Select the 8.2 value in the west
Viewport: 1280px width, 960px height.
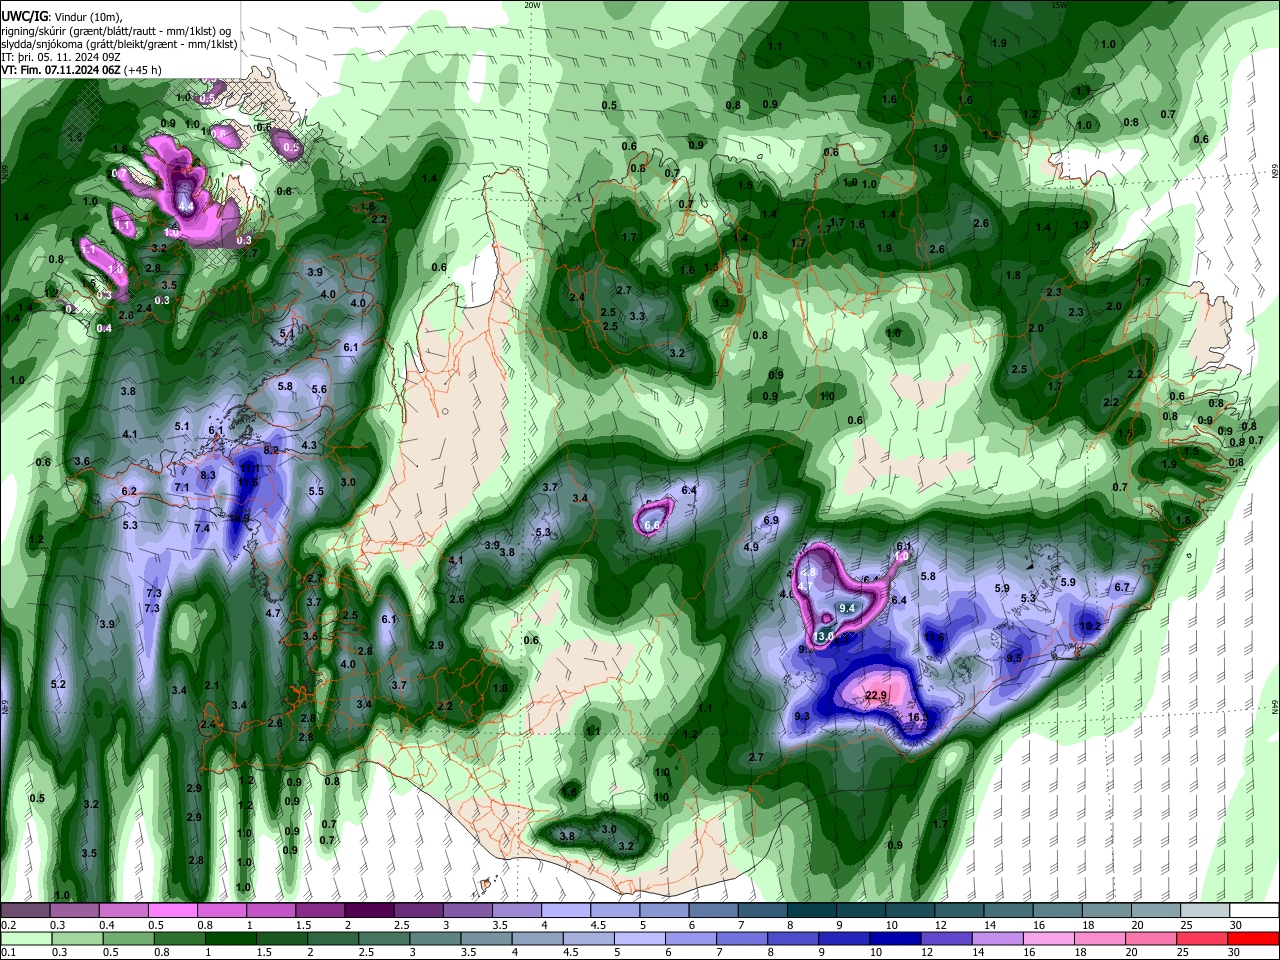point(271,451)
